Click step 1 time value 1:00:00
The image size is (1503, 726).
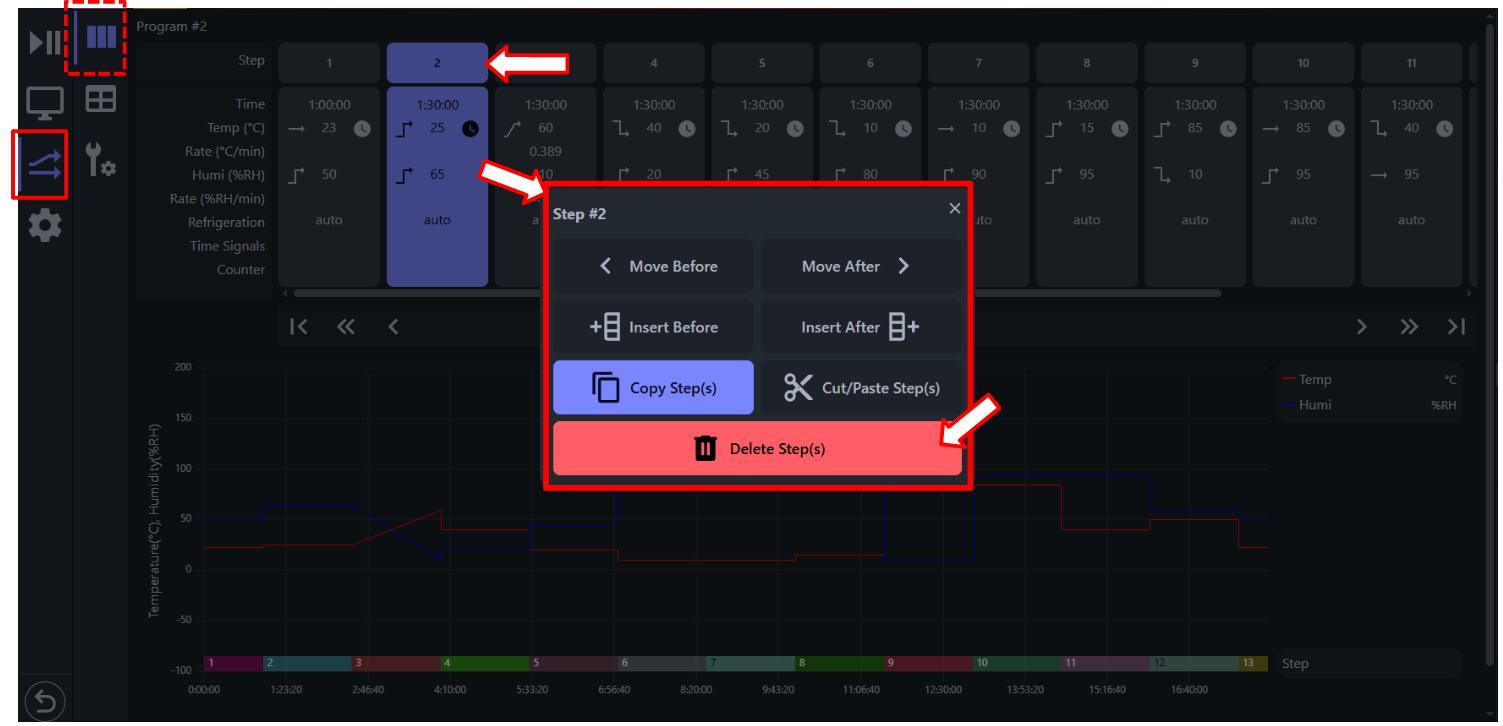point(329,104)
